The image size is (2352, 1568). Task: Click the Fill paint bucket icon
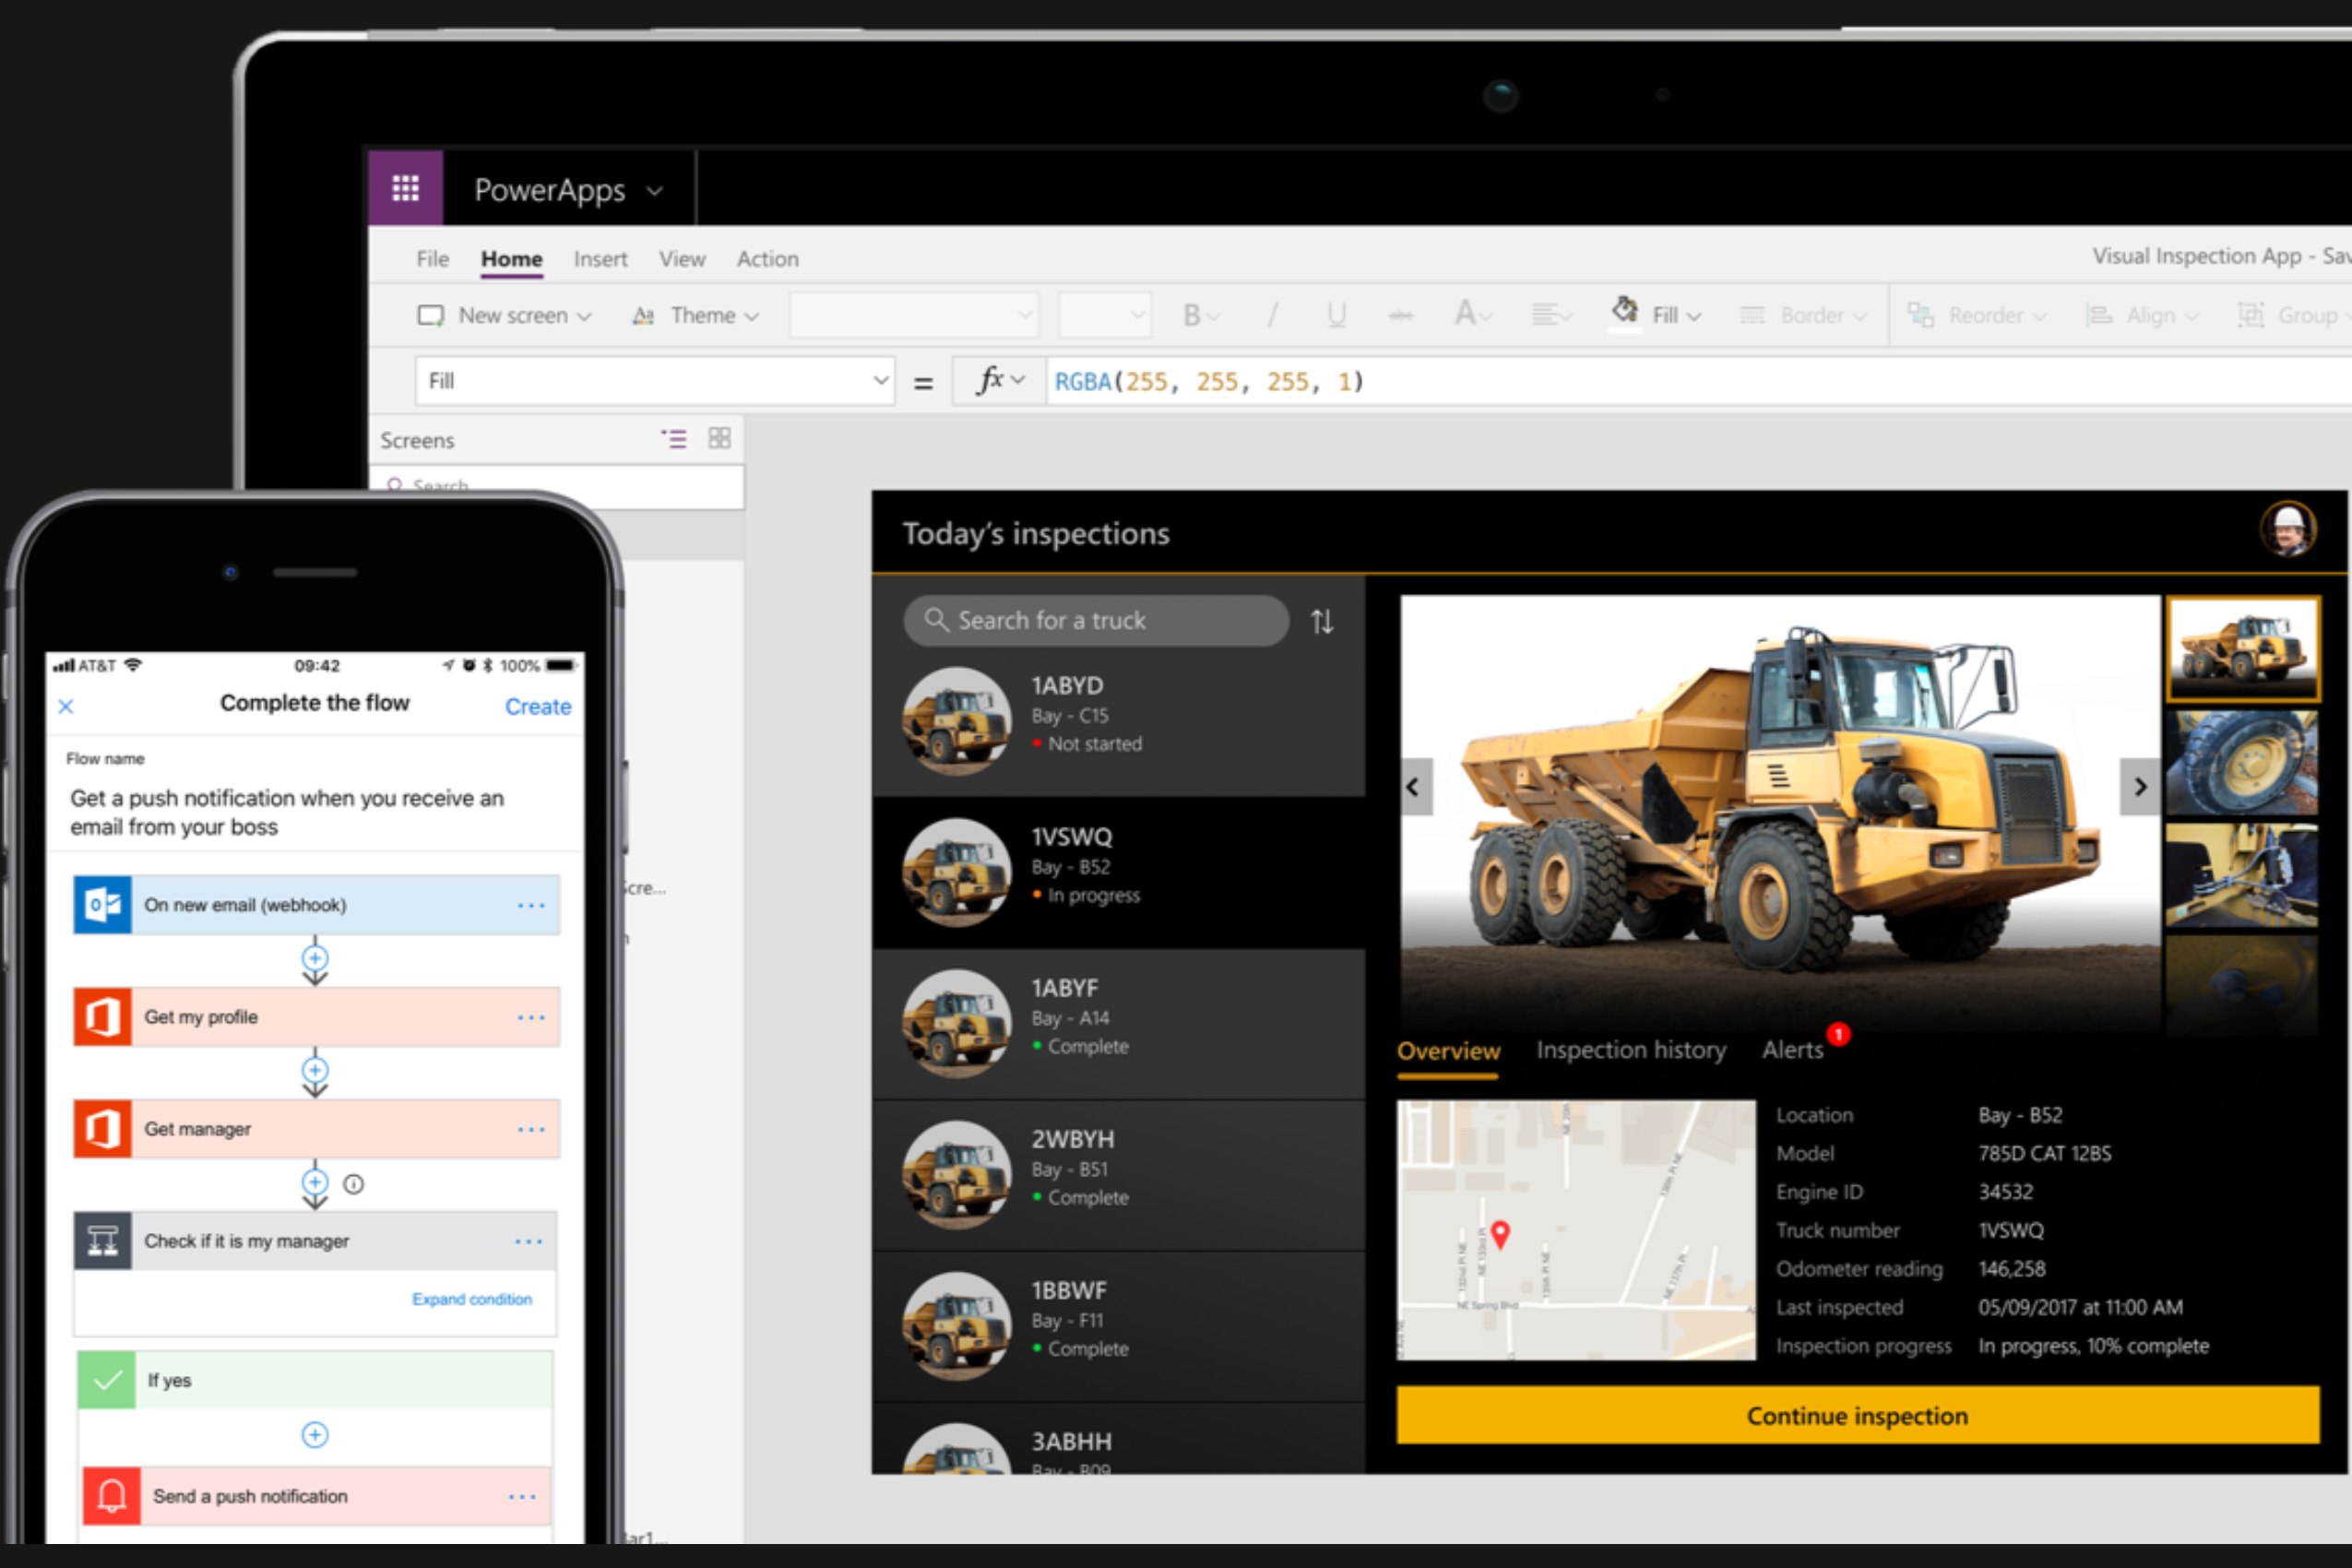[1625, 311]
